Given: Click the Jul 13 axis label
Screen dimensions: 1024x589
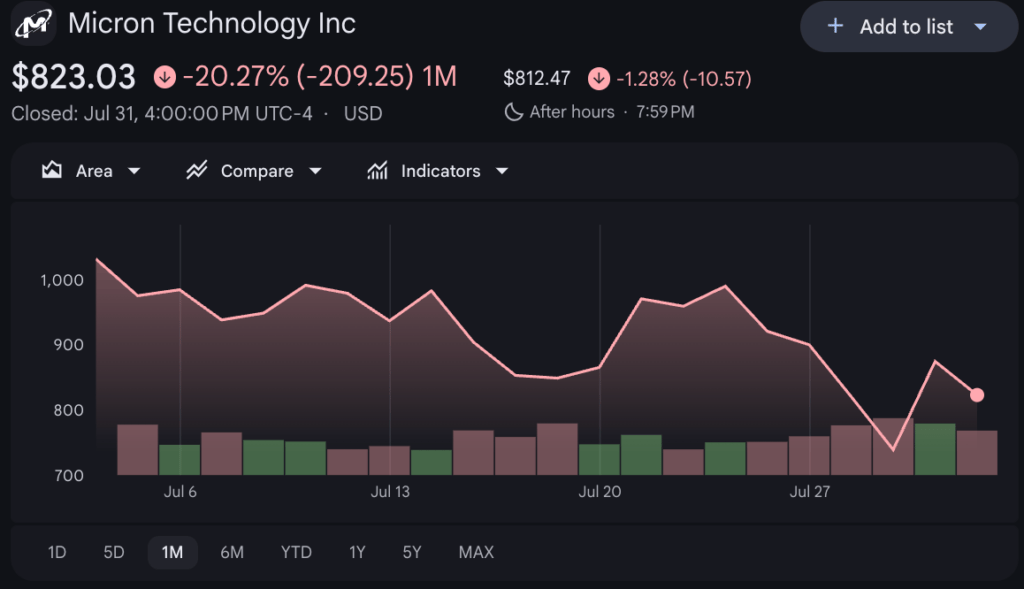Looking at the screenshot, I should [x=390, y=492].
